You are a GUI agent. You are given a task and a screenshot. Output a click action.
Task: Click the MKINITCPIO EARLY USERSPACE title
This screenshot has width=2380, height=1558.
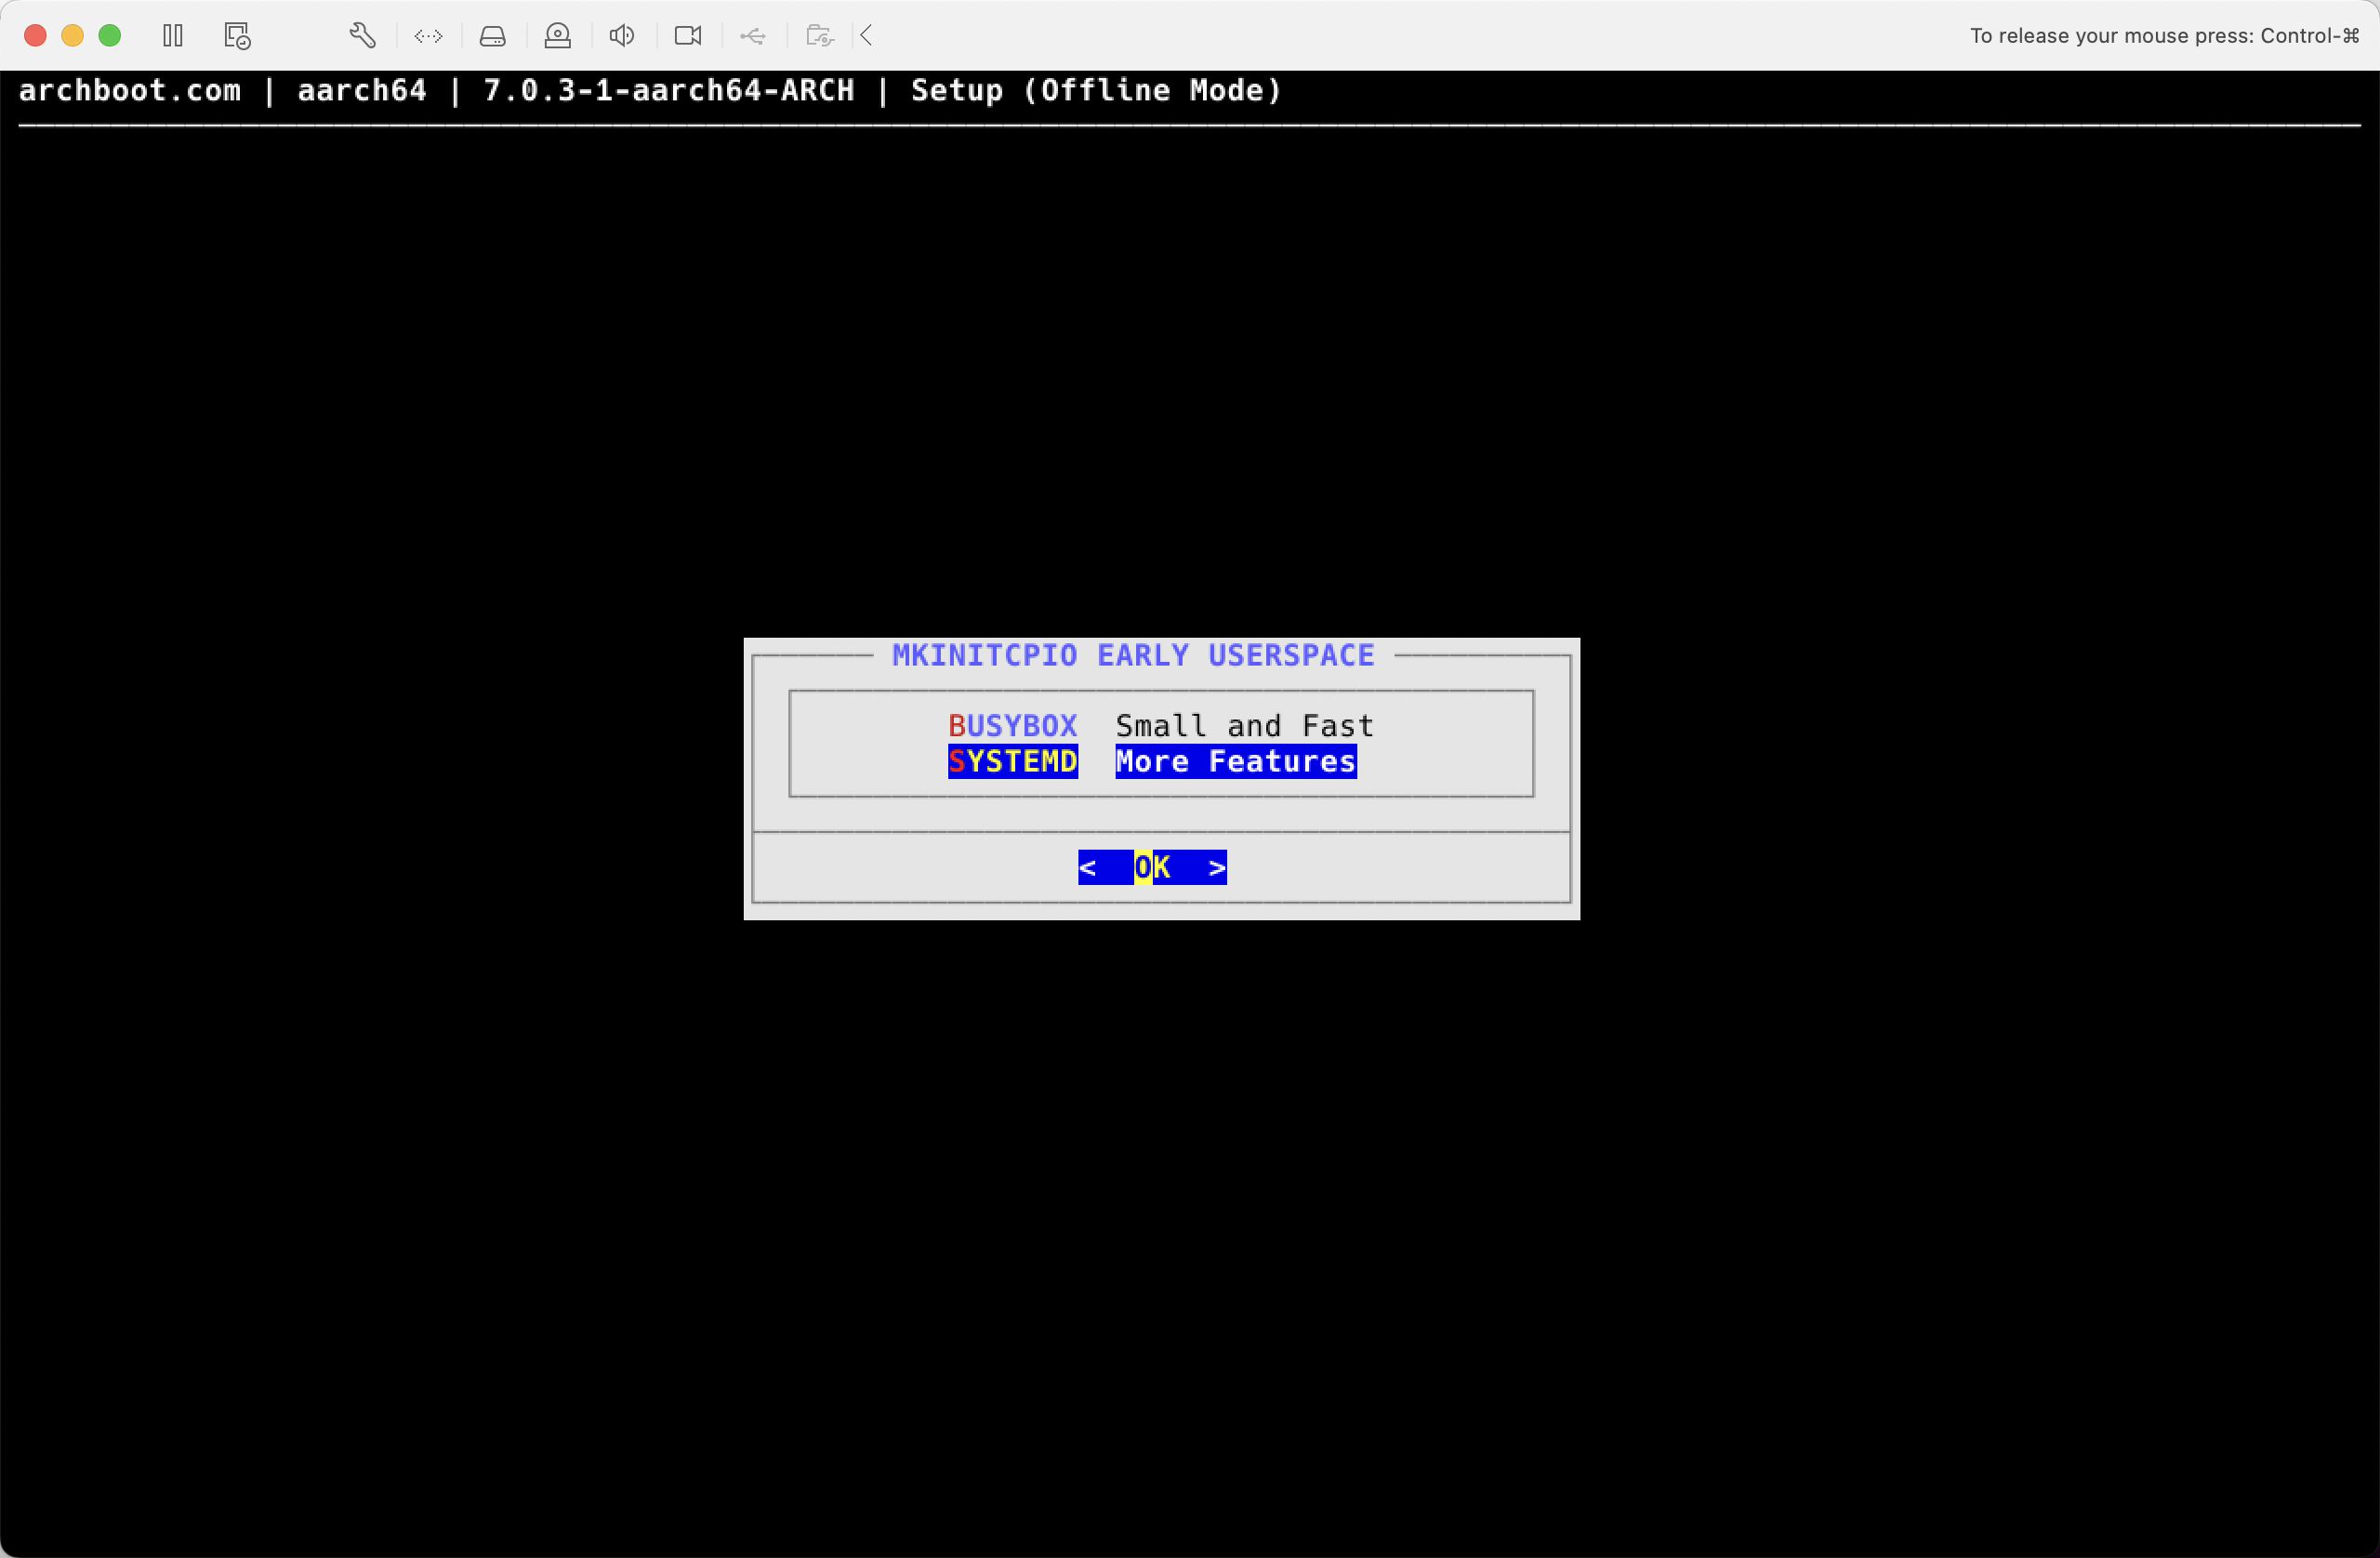pos(1133,655)
